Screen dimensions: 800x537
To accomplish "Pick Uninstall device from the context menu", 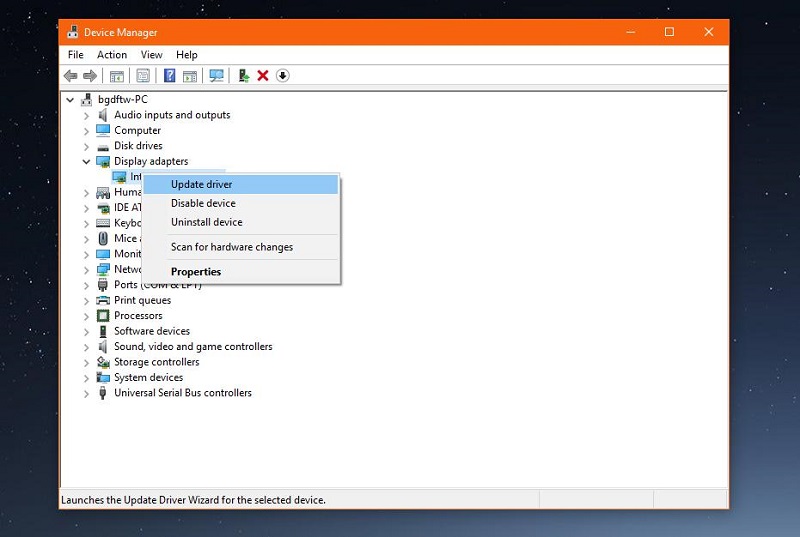I will click(206, 222).
